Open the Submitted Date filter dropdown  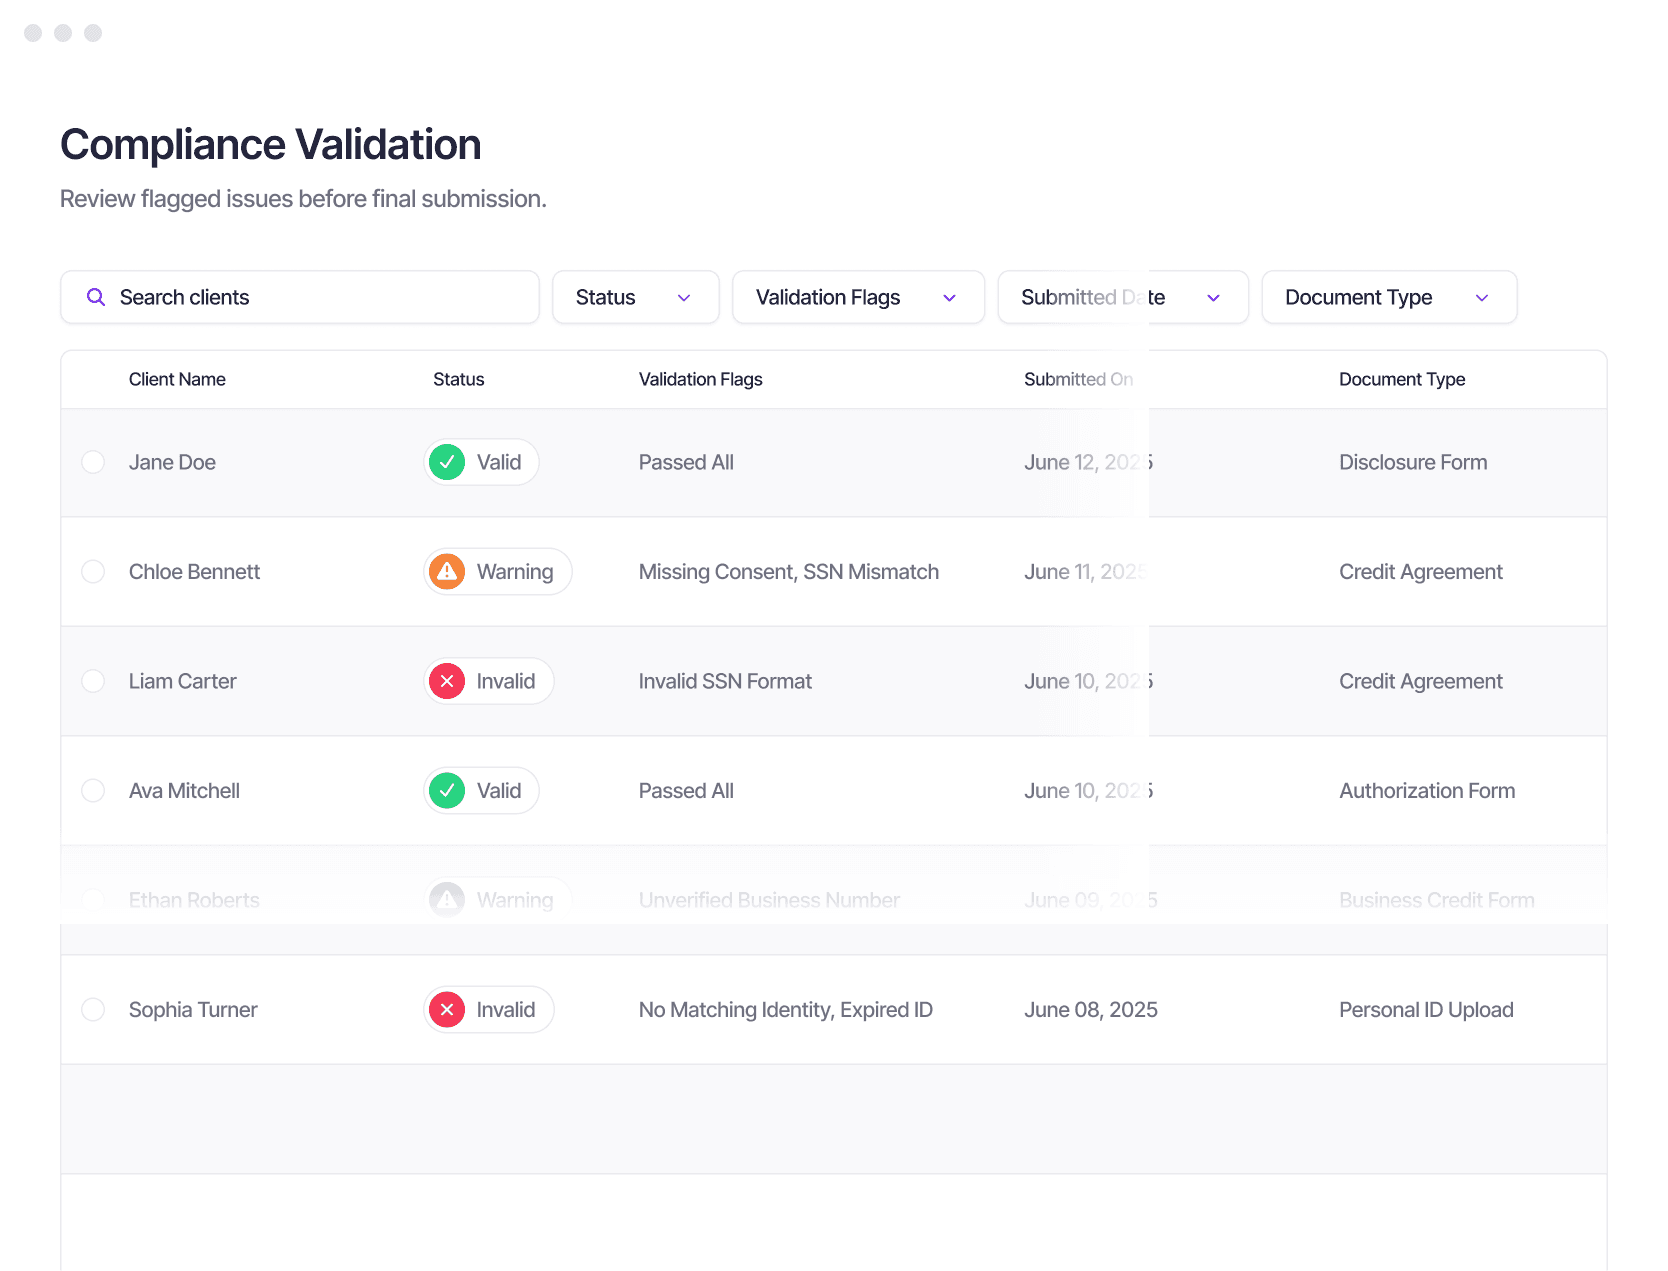(1123, 297)
